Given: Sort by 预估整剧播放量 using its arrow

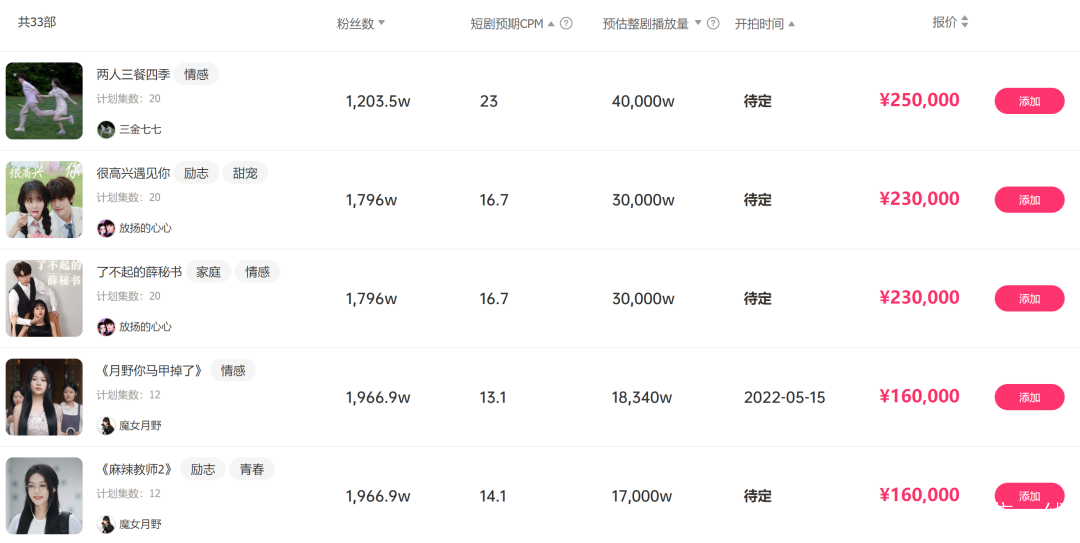Looking at the screenshot, I should tap(698, 23).
